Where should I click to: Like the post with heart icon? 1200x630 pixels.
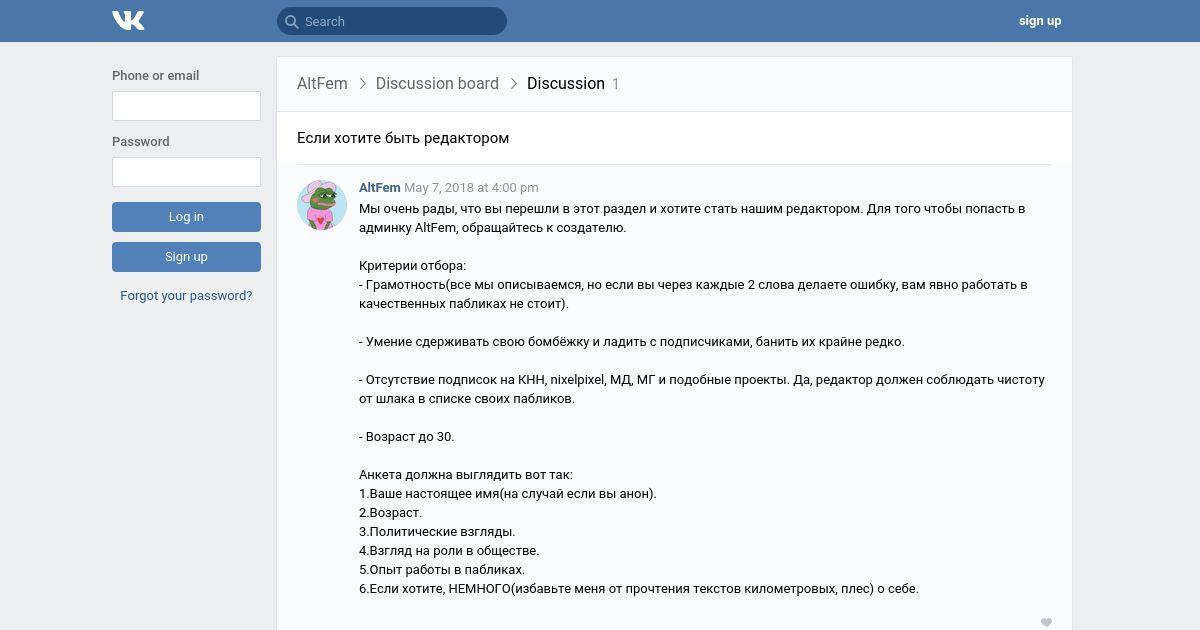[1046, 622]
